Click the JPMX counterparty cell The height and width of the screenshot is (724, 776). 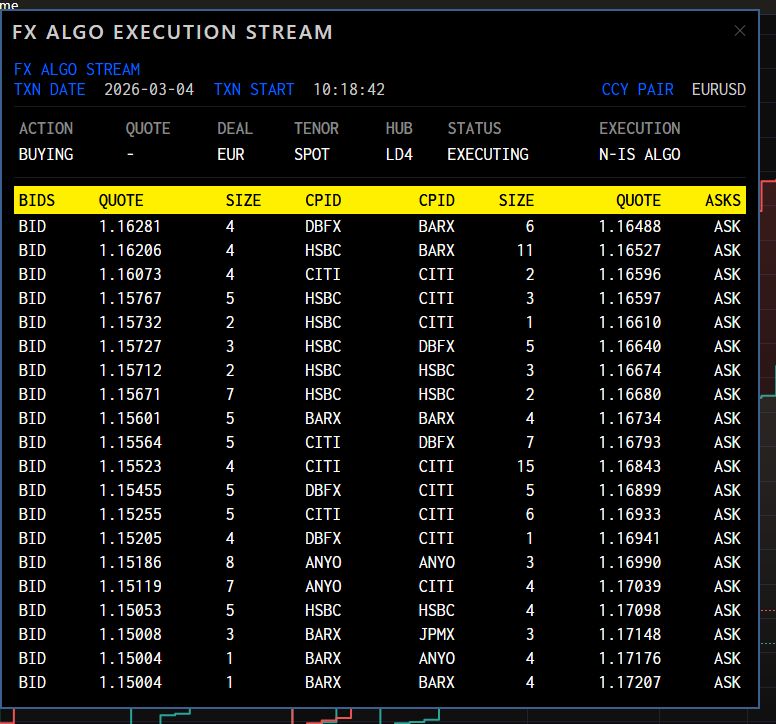coord(436,635)
